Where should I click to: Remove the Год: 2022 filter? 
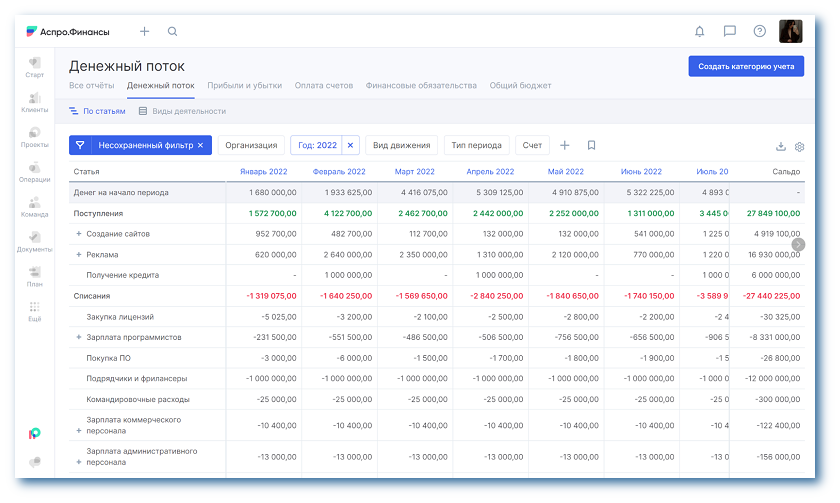[x=350, y=145]
